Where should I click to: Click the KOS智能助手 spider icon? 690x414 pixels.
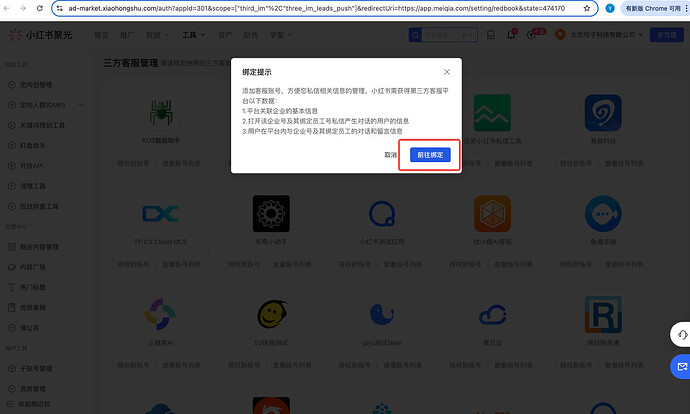(161, 113)
